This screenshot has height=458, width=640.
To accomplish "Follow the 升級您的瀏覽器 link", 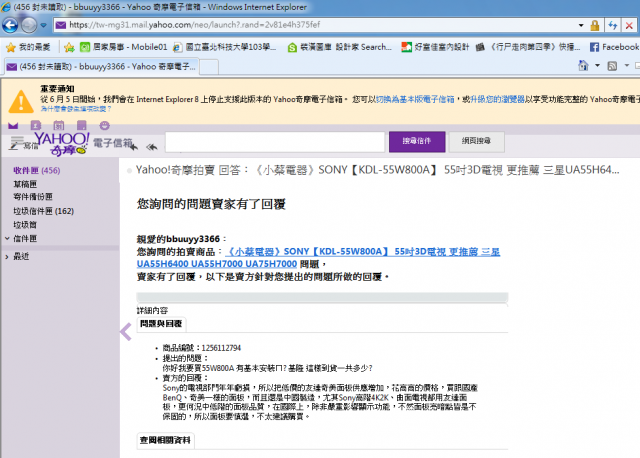I will coord(497,99).
